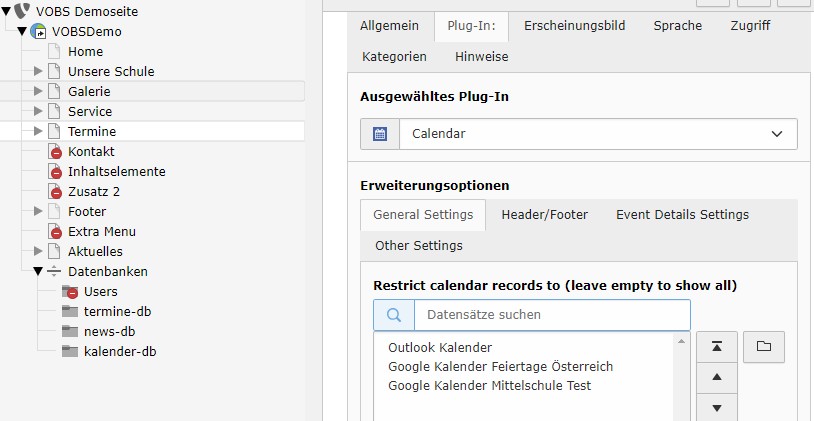This screenshot has width=814, height=421.
Task: Click the Datenbanken divider icon
Action: 55,271
